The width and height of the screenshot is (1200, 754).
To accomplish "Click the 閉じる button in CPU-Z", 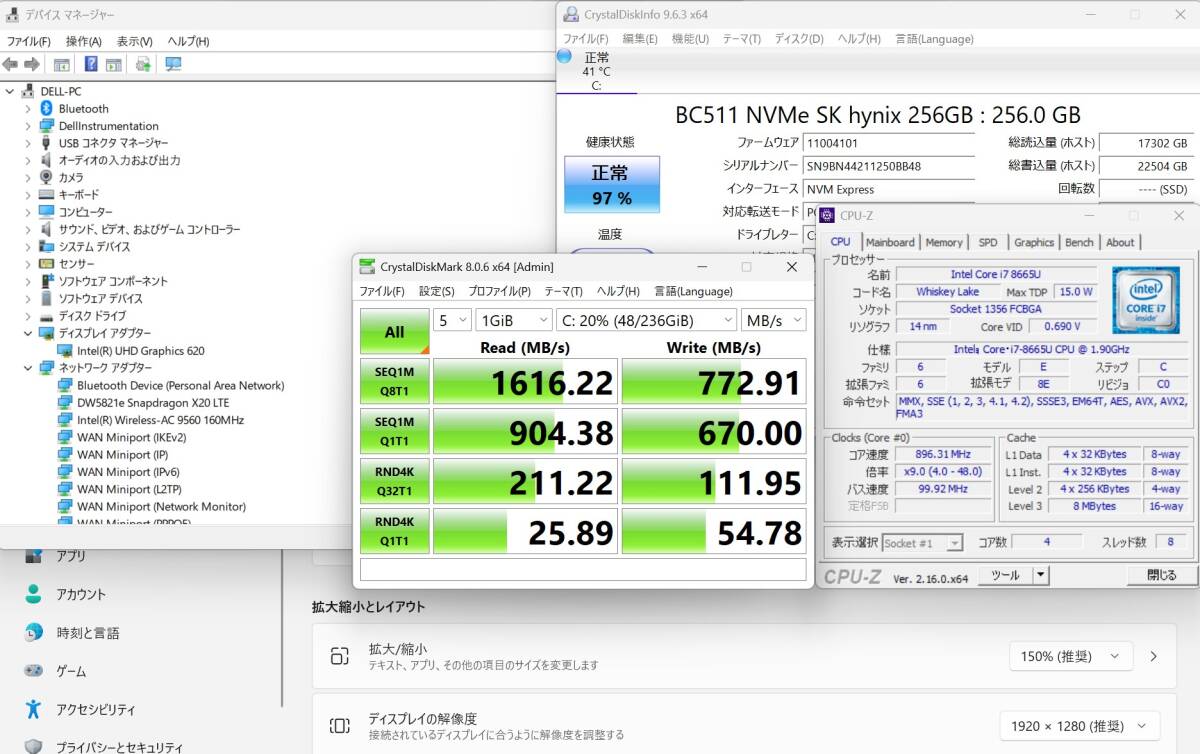I will [1161, 575].
